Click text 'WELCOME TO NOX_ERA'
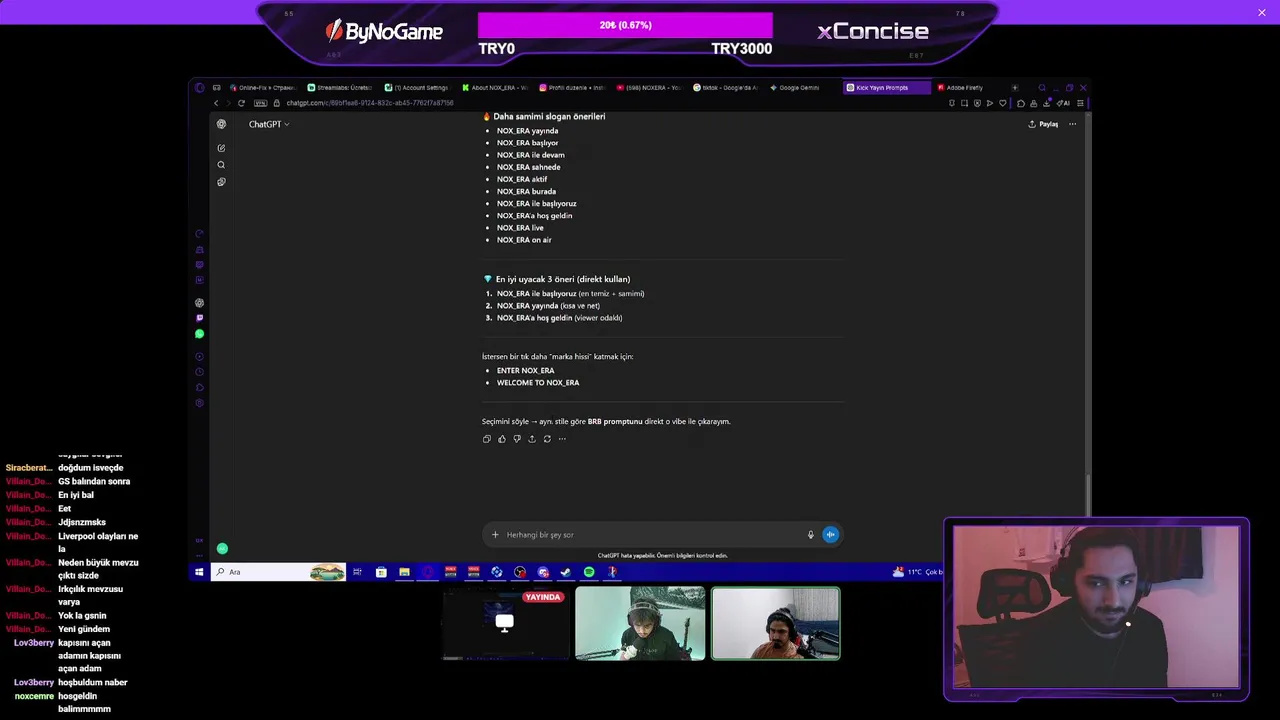1280x720 pixels. pyautogui.click(x=538, y=383)
